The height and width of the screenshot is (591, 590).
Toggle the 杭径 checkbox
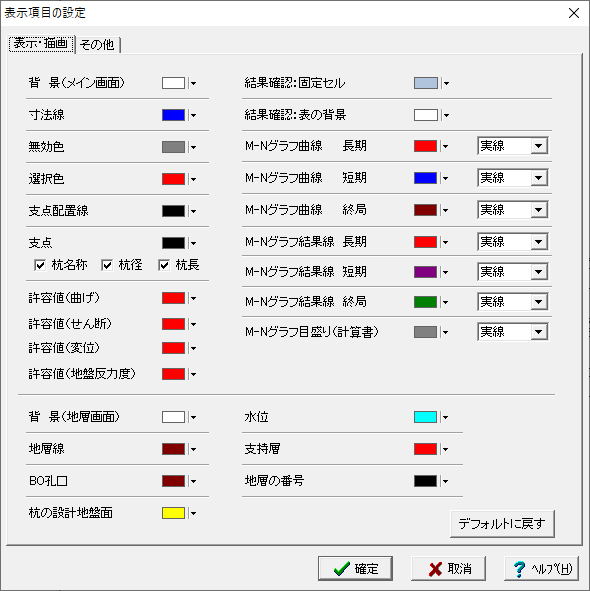pyautogui.click(x=107, y=265)
